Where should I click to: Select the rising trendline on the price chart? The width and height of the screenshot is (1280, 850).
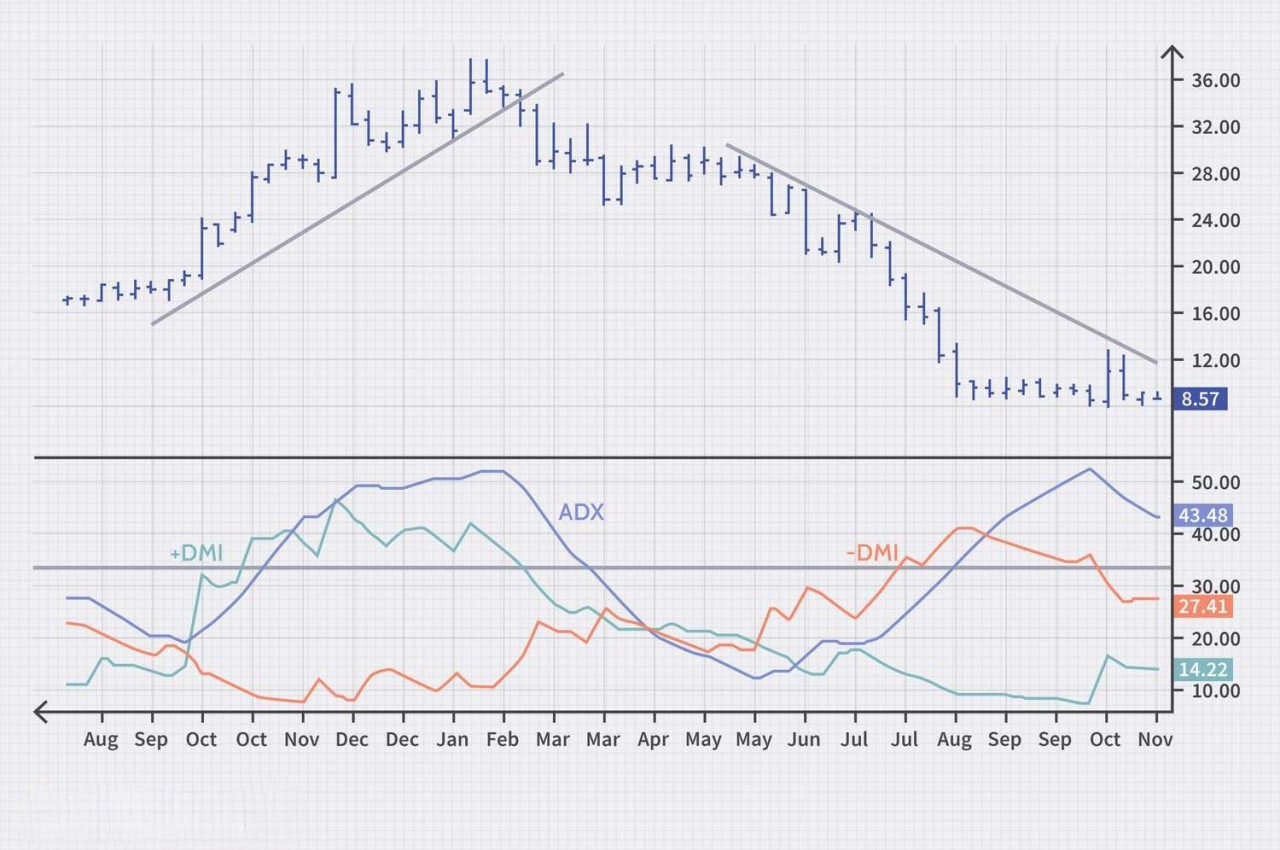(x=357, y=199)
